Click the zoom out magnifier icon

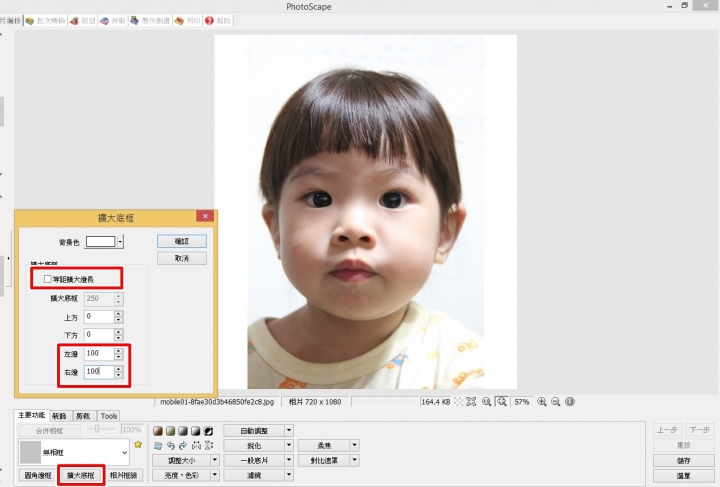click(556, 402)
